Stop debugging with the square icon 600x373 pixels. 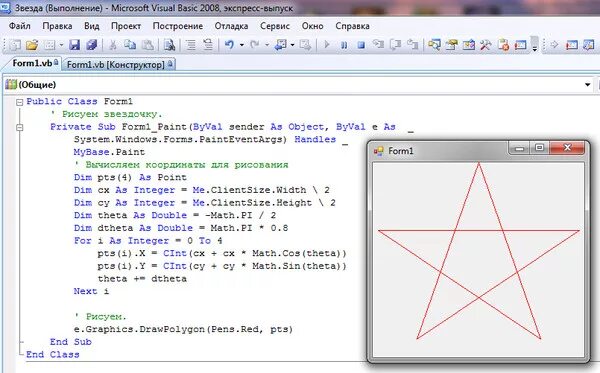coord(361,45)
